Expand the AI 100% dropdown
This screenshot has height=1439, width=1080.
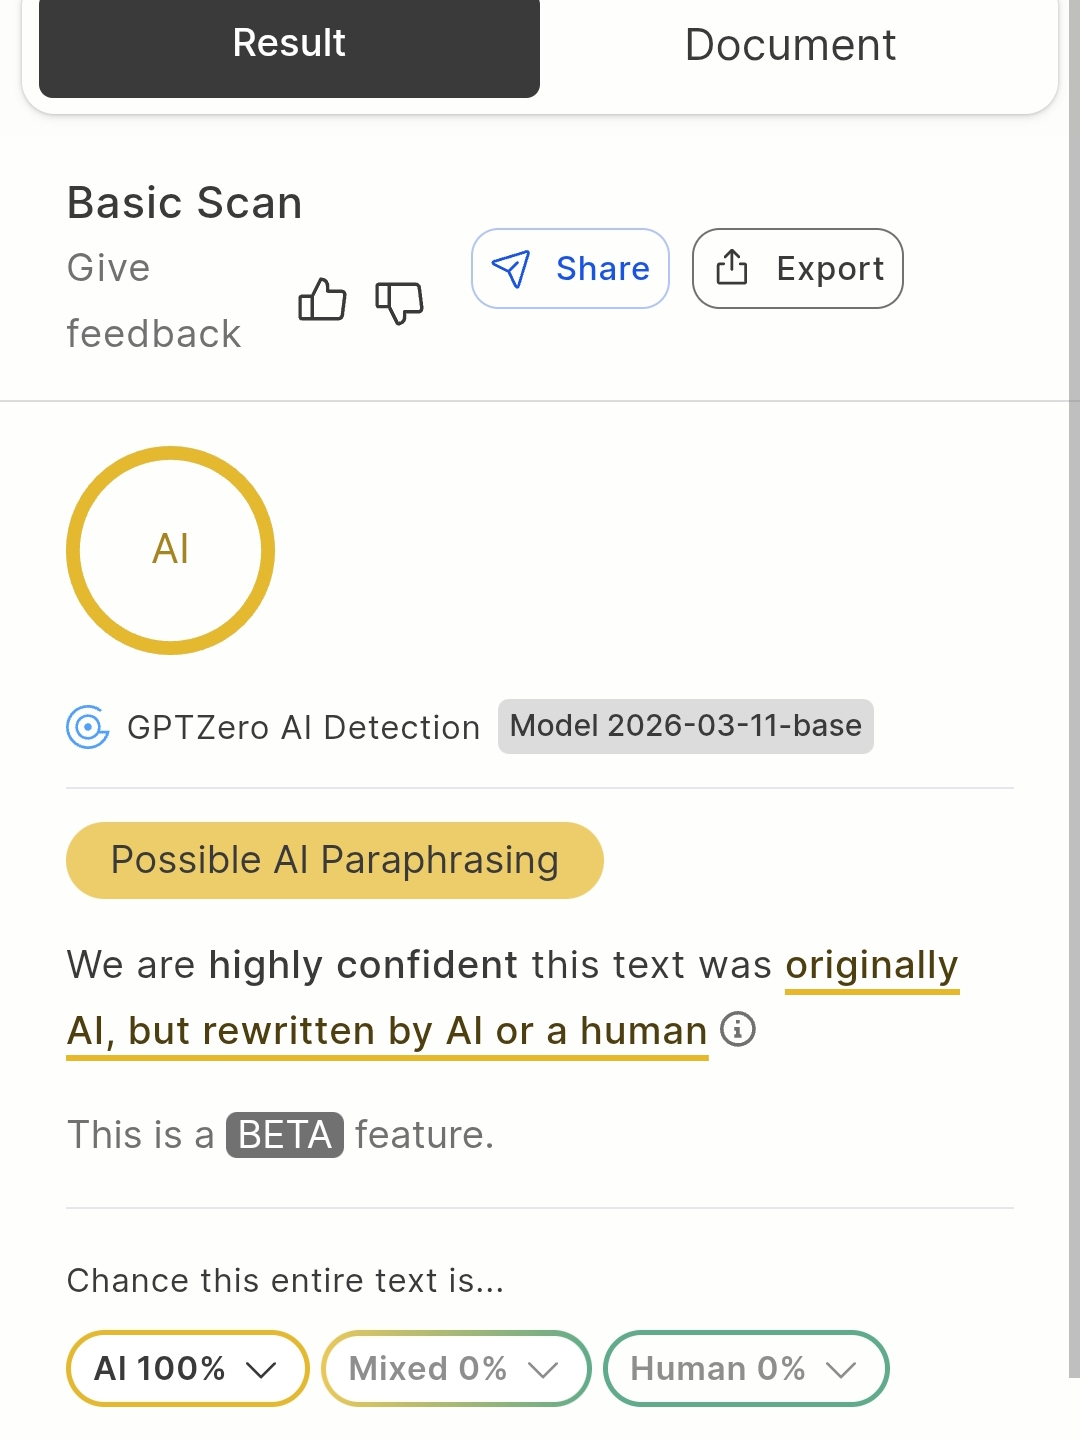tap(187, 1368)
